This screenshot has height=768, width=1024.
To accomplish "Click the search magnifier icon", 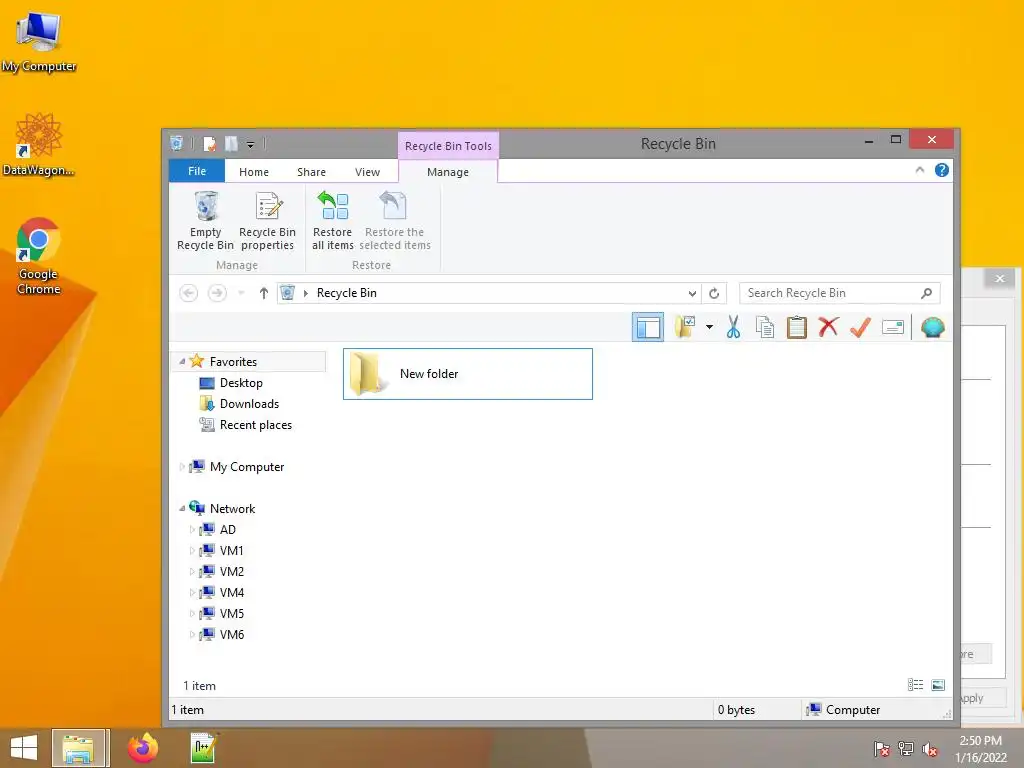I will pos(926,293).
